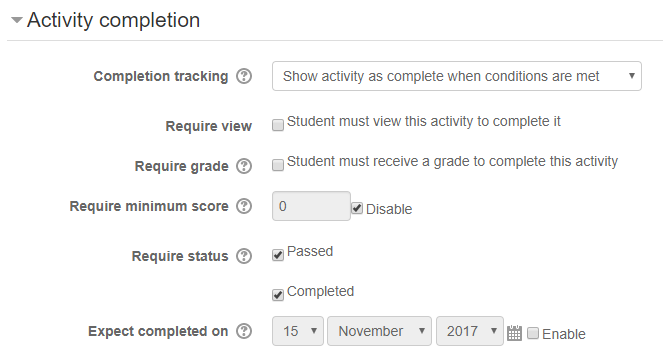This screenshot has height=362, width=663.
Task: Open help for Completion tracking
Action: click(x=244, y=77)
